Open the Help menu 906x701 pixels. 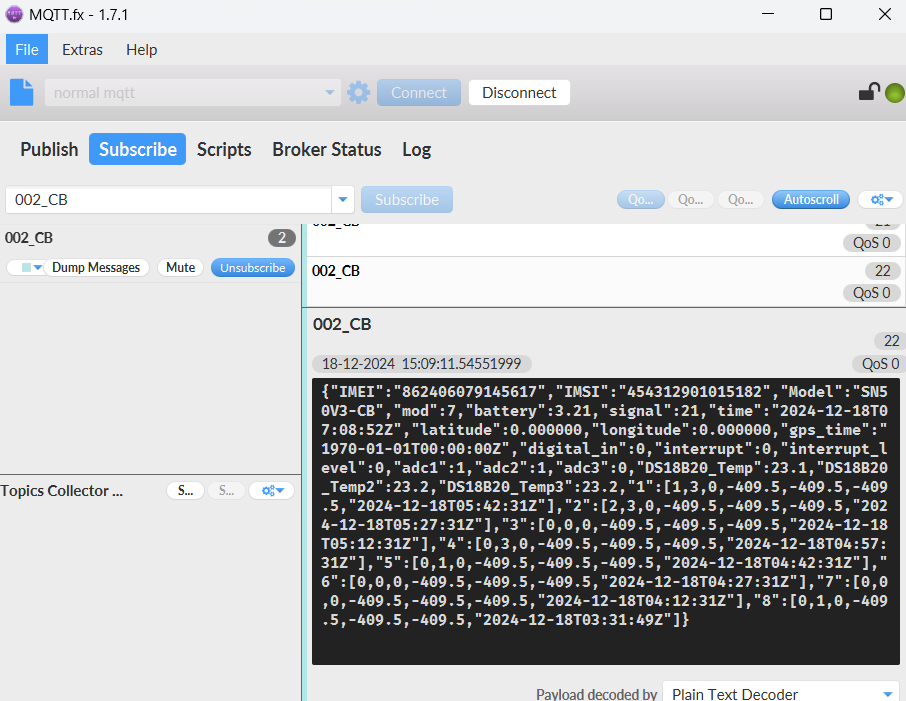click(142, 50)
